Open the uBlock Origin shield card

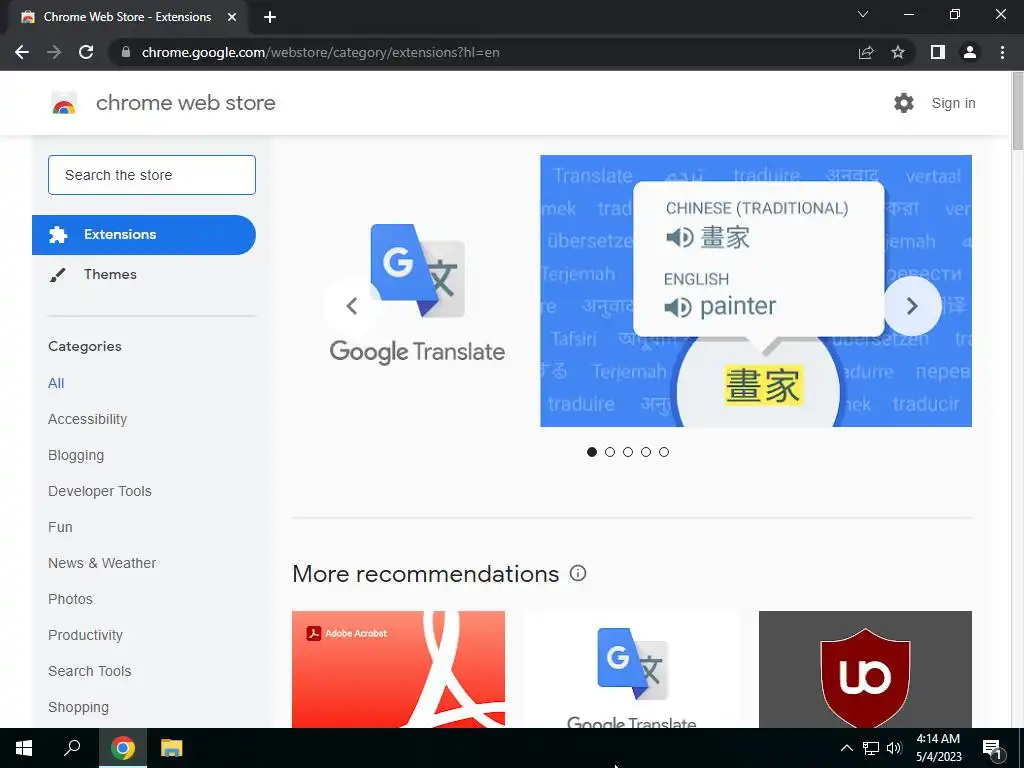(865, 669)
